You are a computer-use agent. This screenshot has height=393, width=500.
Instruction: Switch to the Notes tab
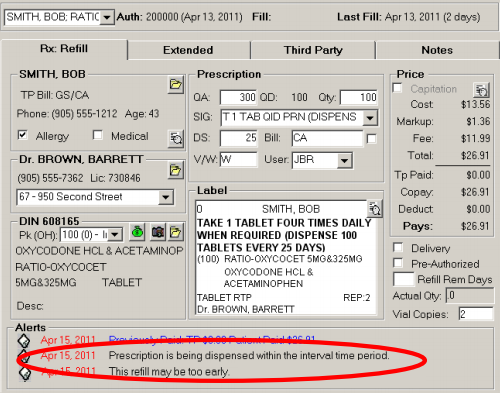pos(437,50)
